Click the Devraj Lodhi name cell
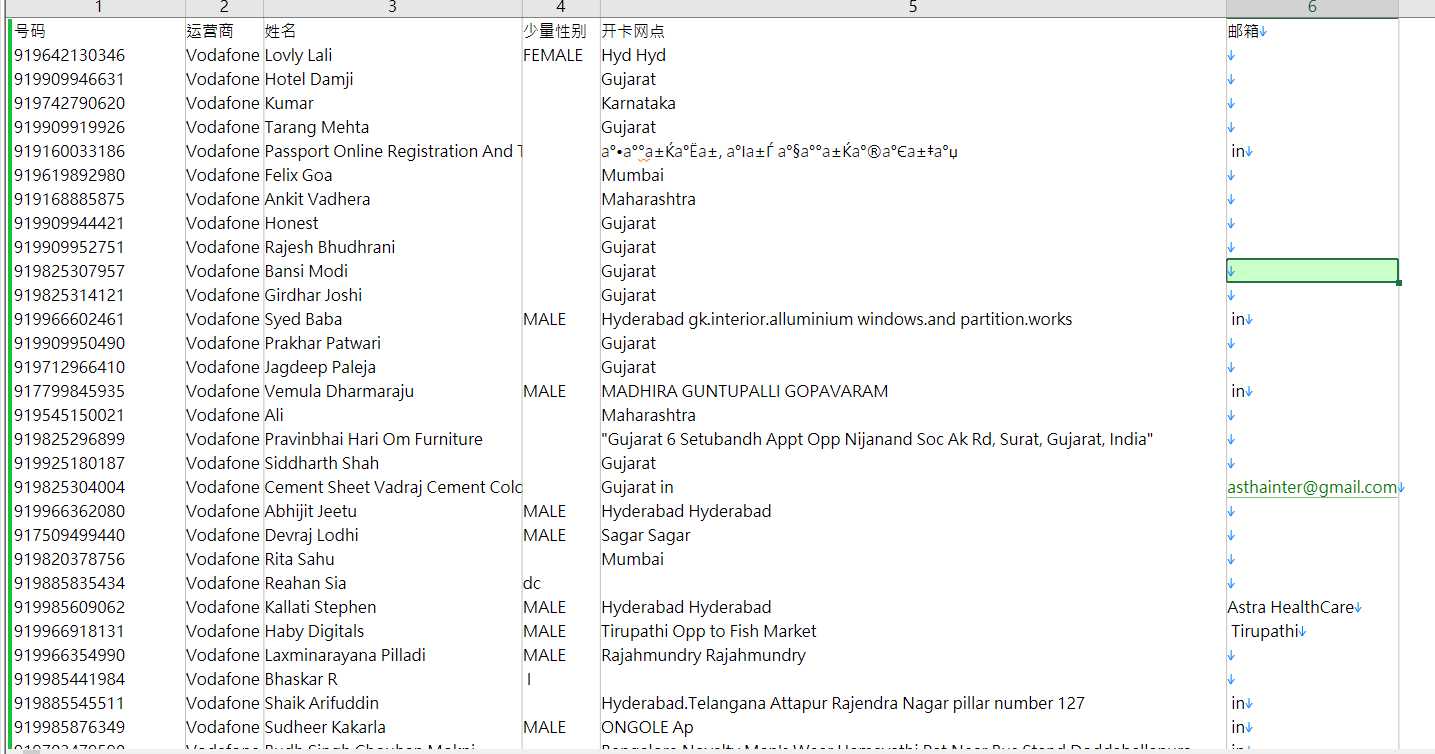 pos(392,535)
